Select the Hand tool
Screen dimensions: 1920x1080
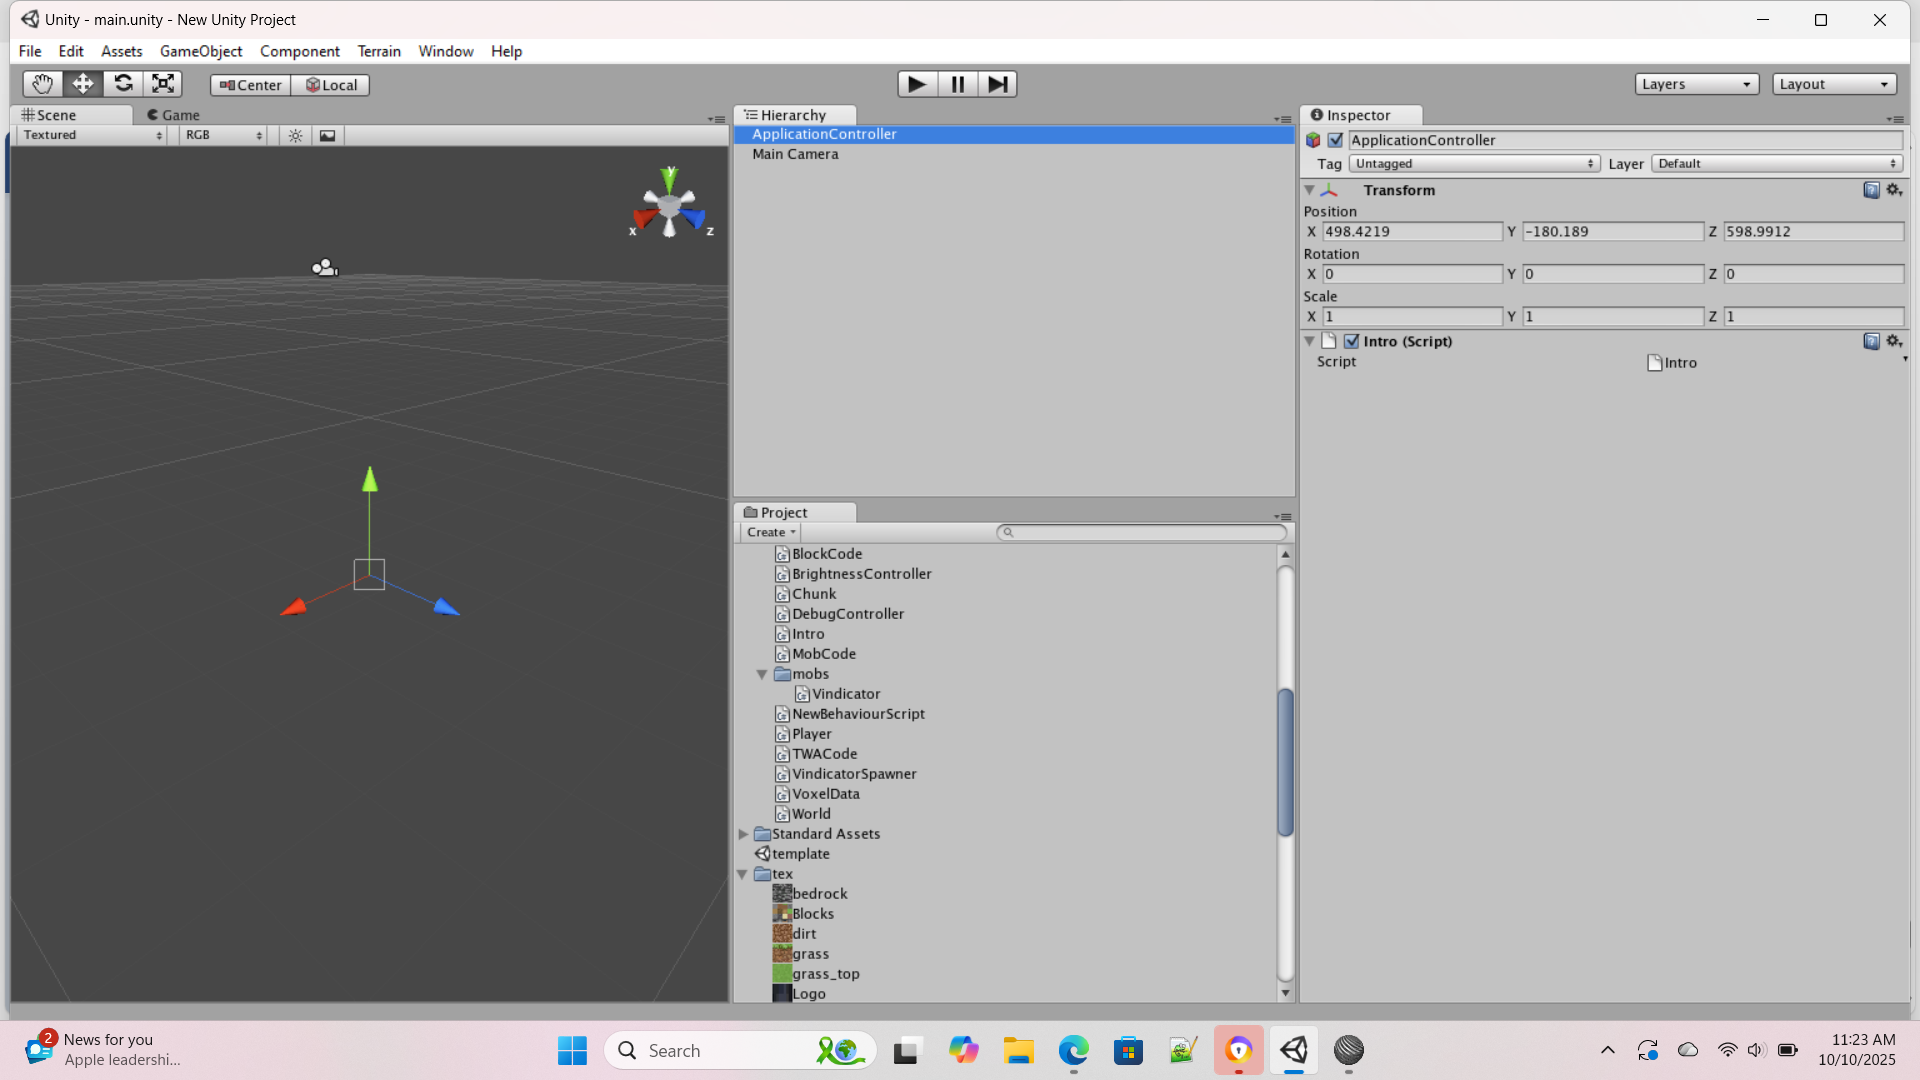tap(42, 84)
